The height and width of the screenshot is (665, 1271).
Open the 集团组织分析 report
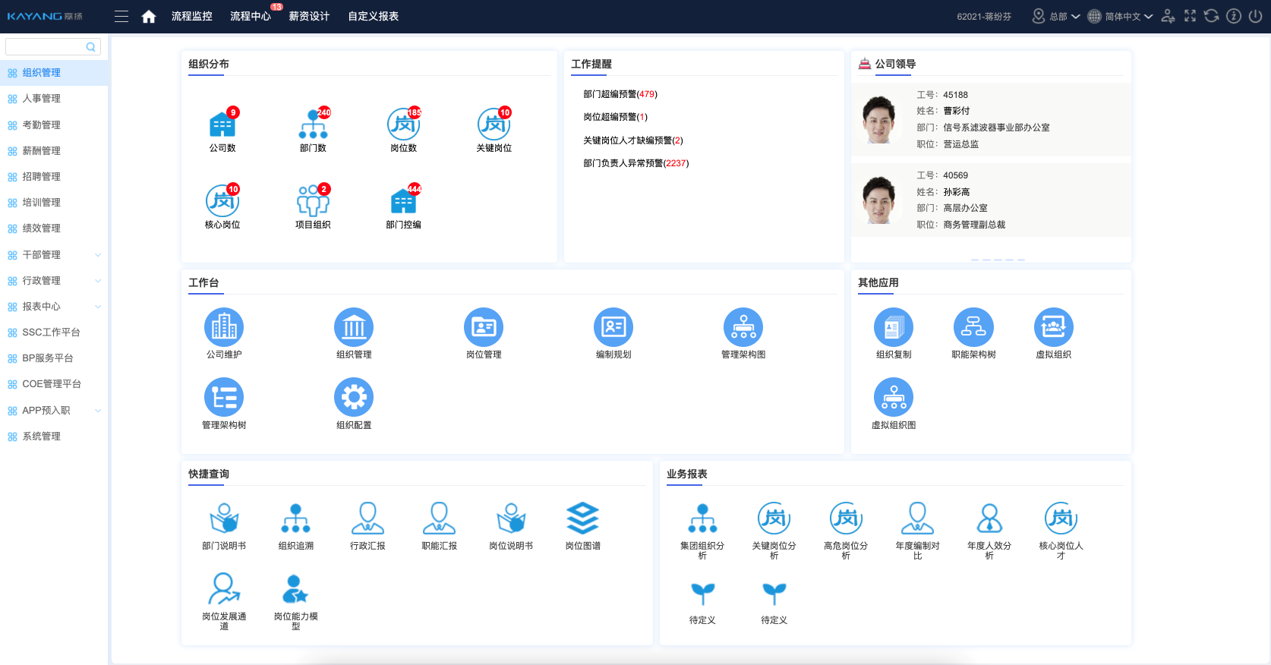(702, 519)
